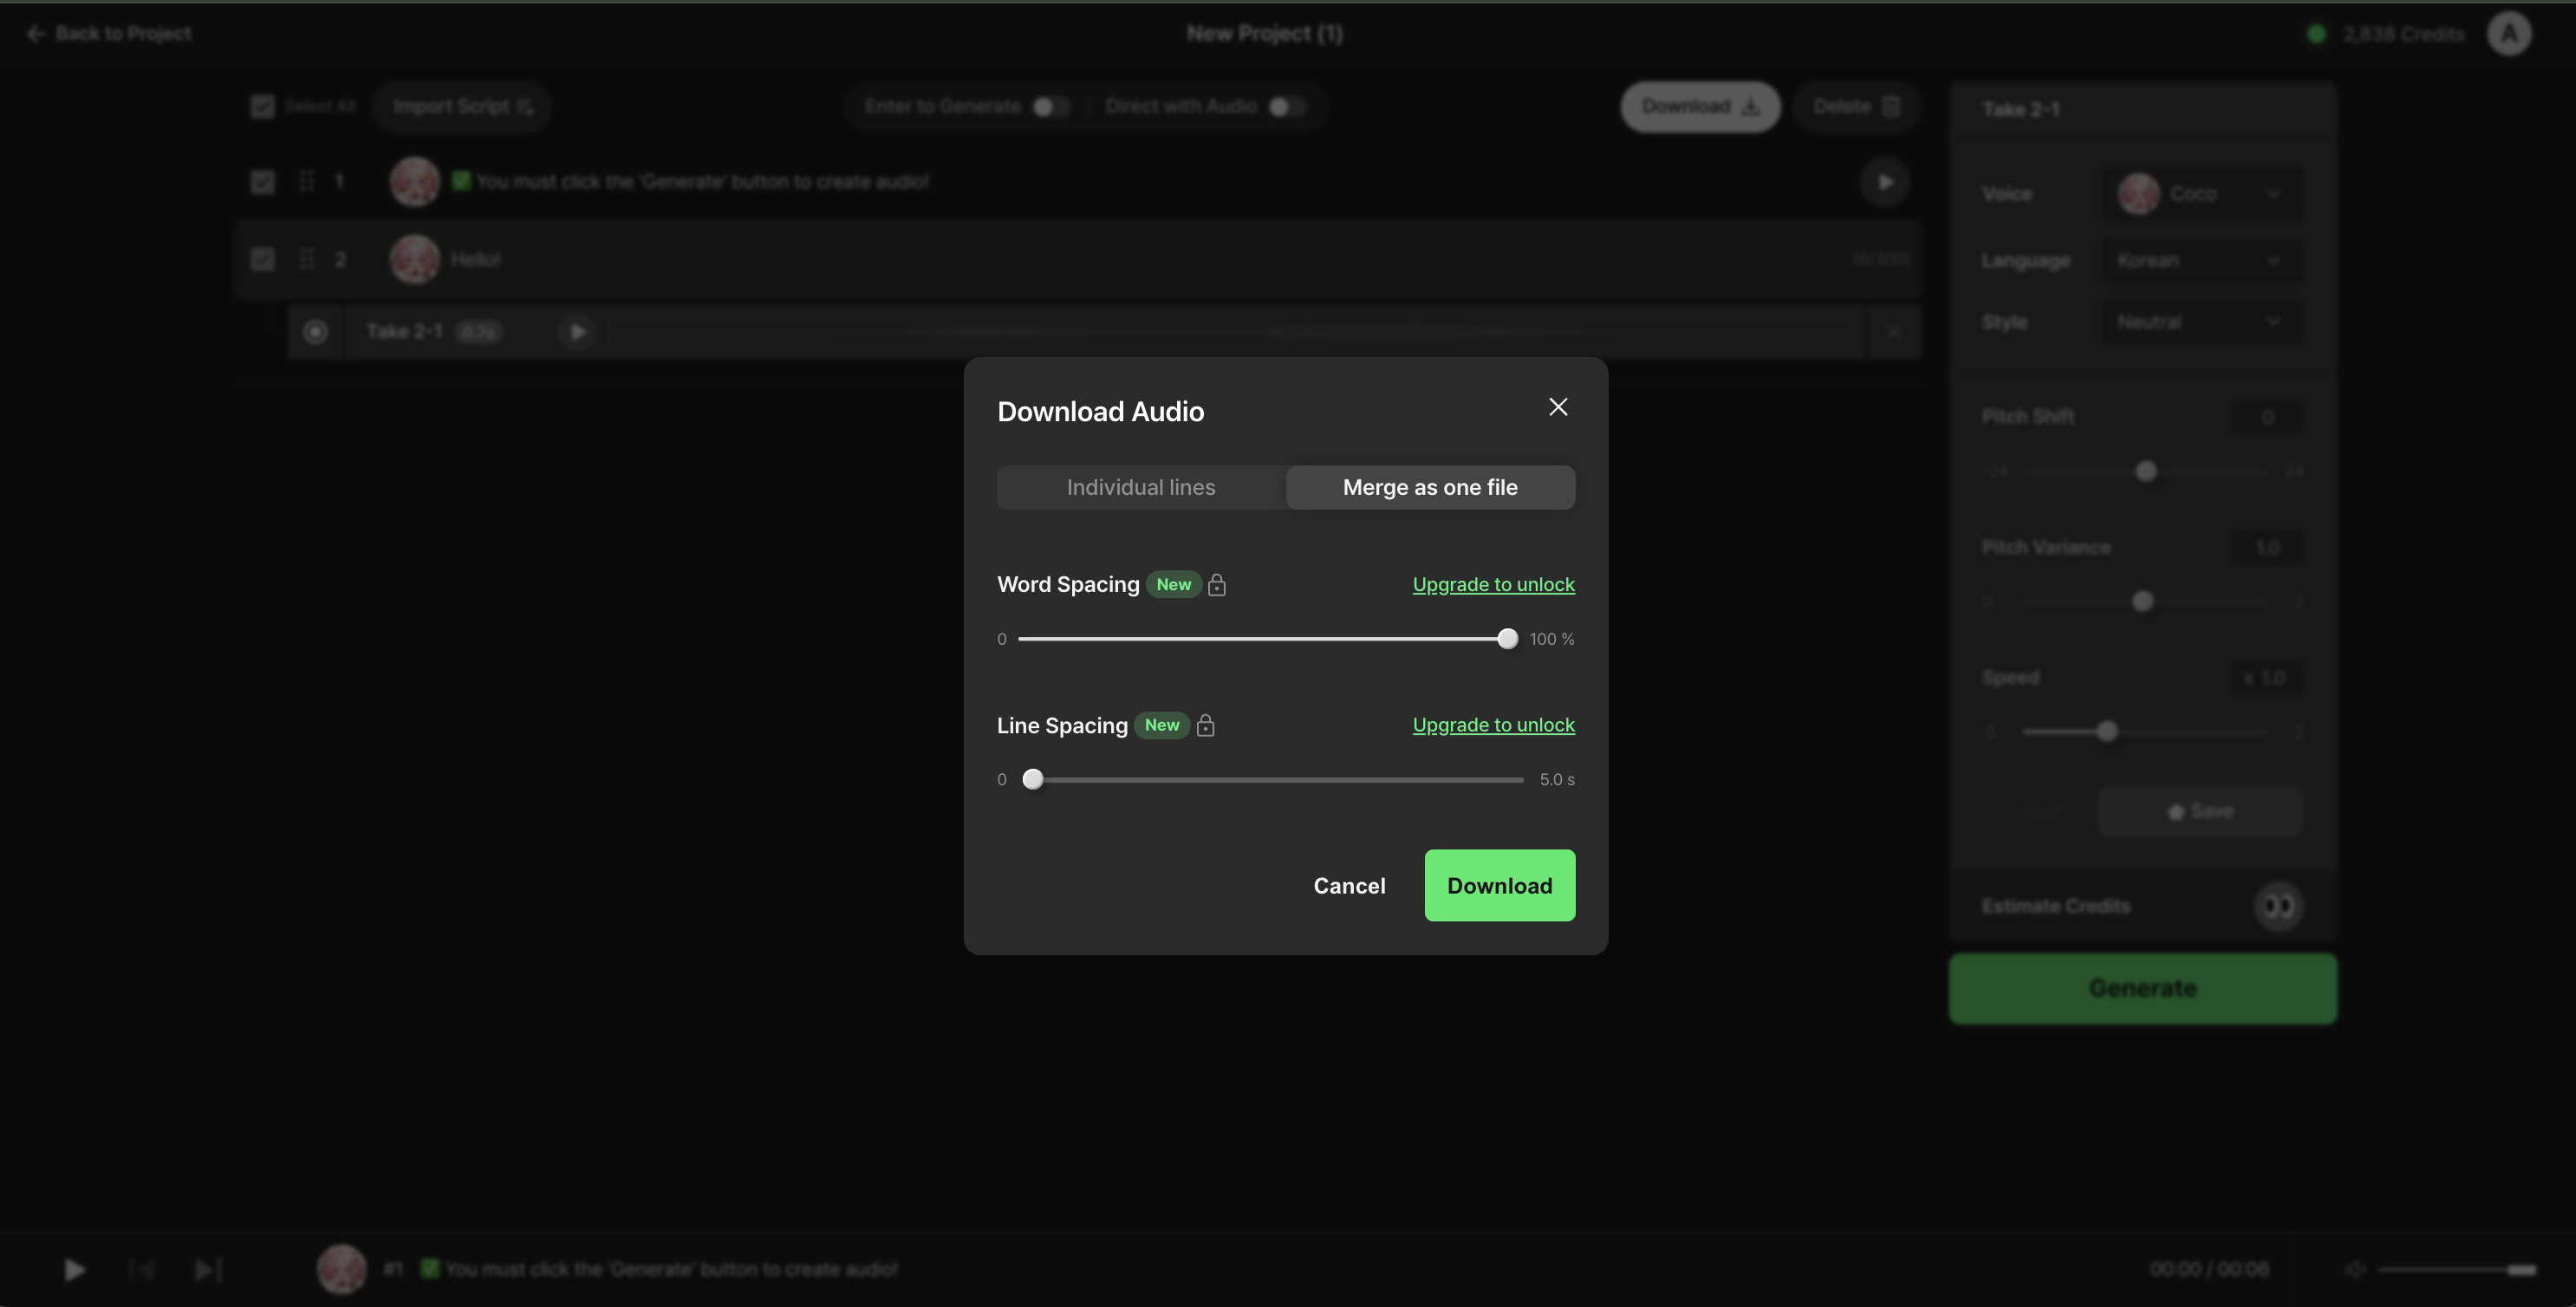Viewport: 2576px width, 1307px height.
Task: Select Merge as one file tab
Action: 1430,487
